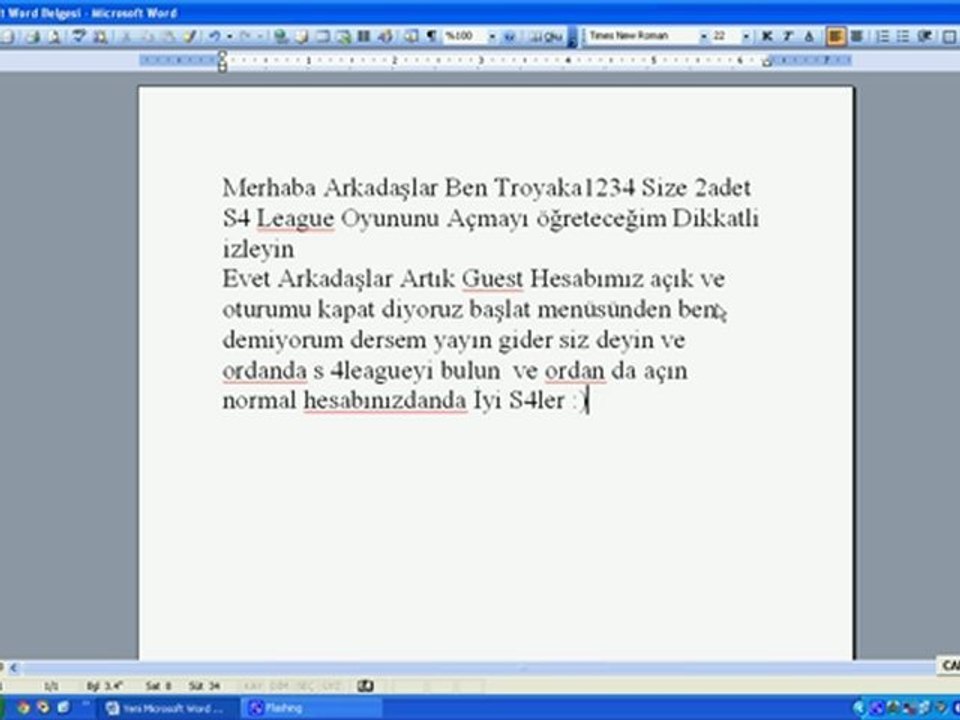Click the SEÇ status bar indicator
Image resolution: width=960 pixels, height=720 pixels.
tap(304, 686)
